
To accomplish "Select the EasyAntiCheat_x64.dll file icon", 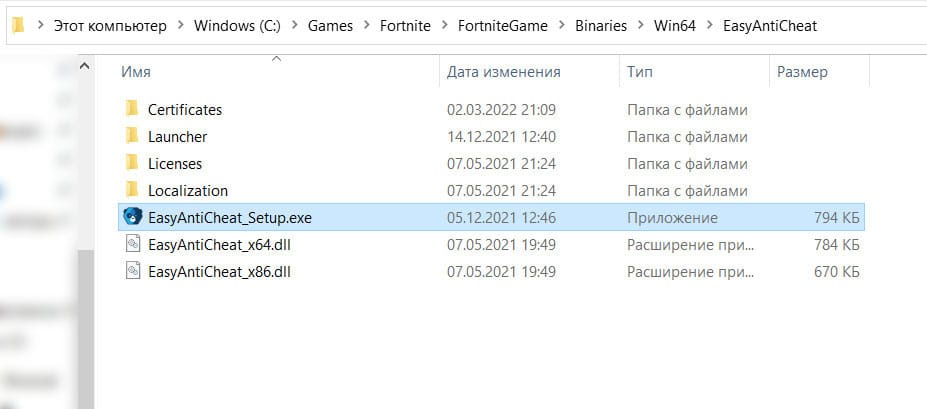I will [x=131, y=244].
